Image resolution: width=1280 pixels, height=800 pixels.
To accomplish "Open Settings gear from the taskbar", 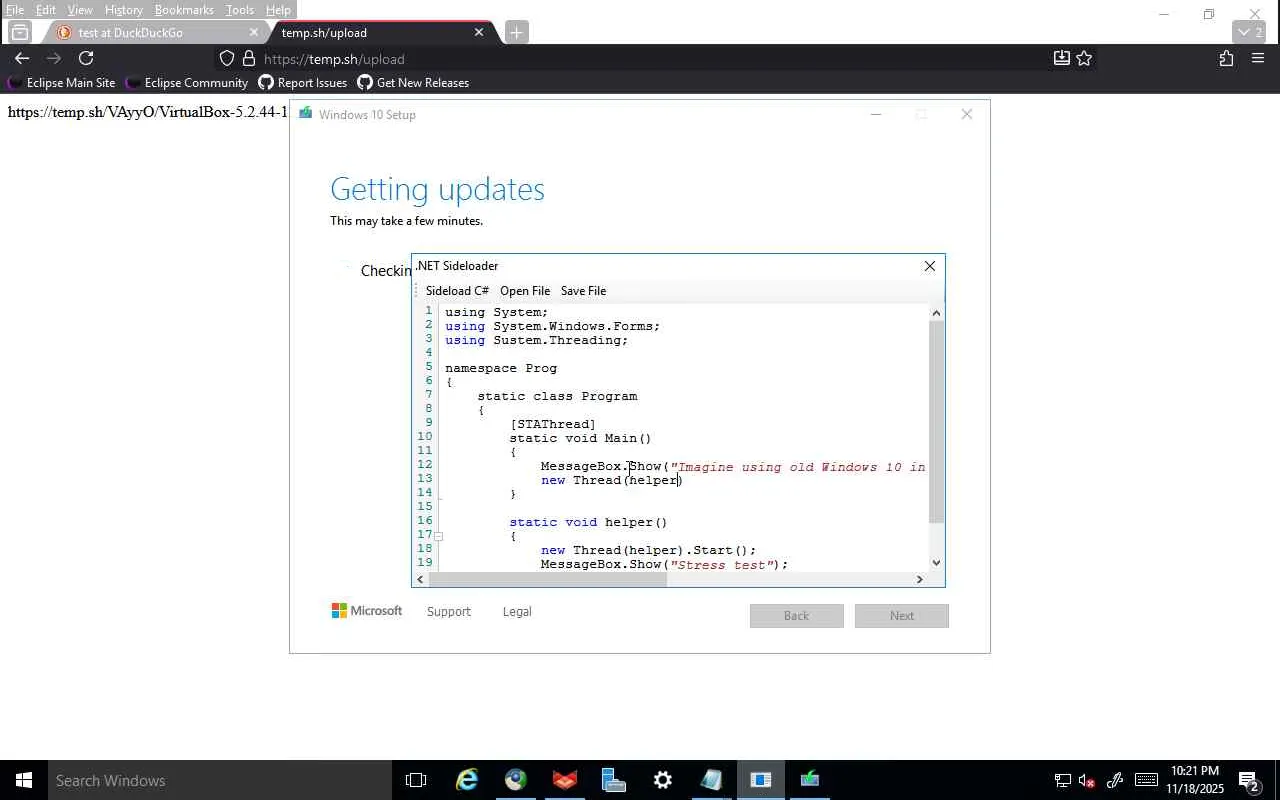I will click(x=663, y=780).
